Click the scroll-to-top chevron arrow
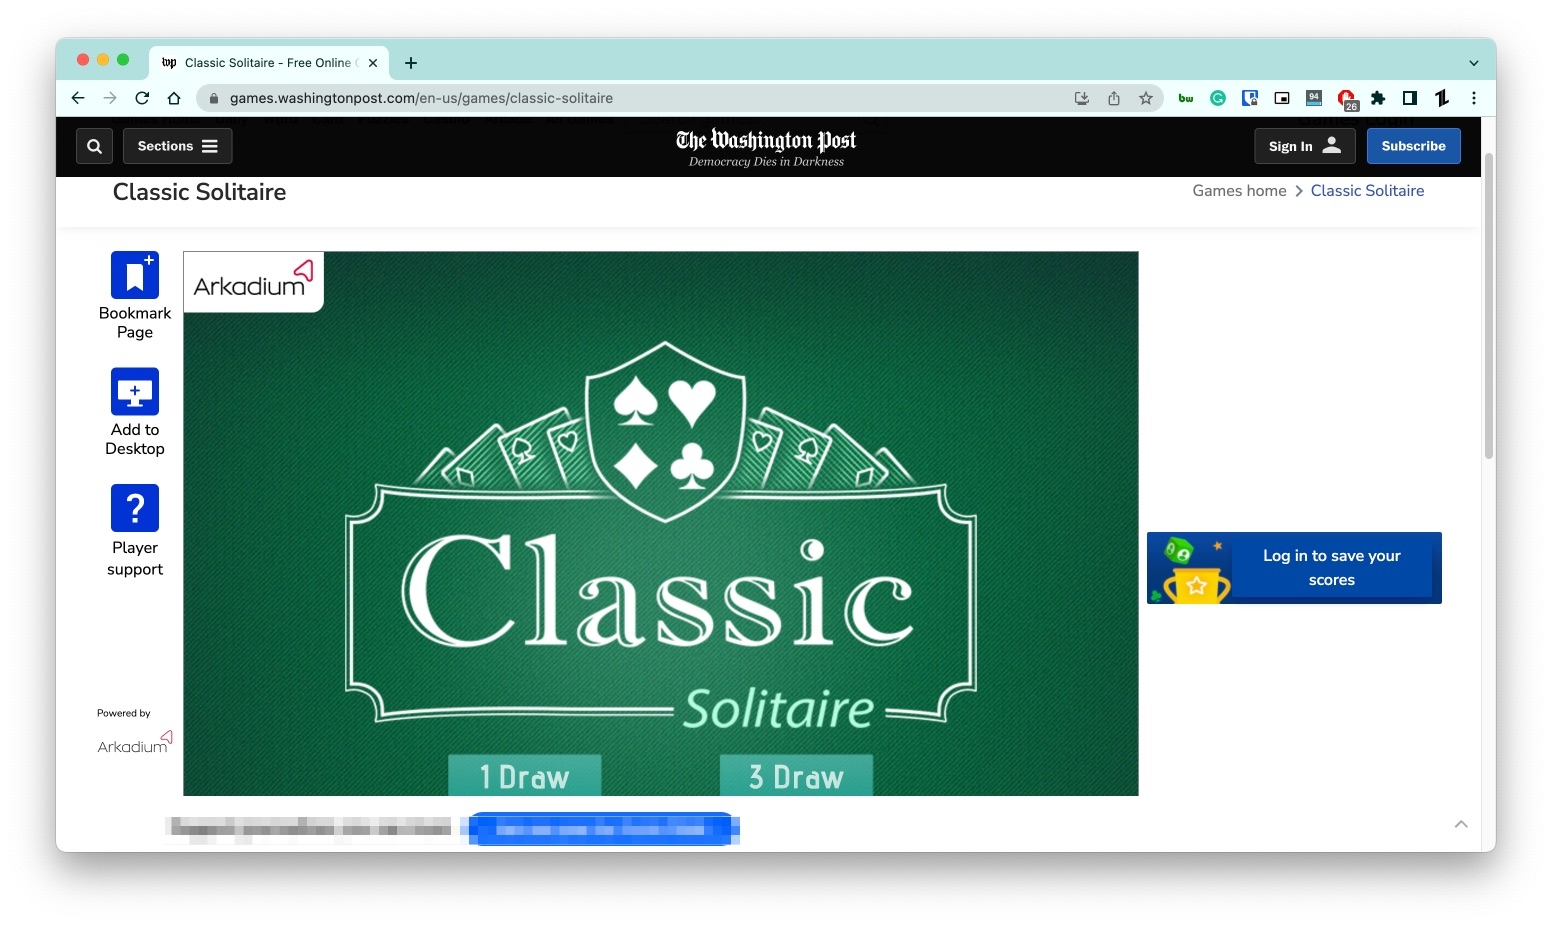Viewport: 1552px width, 926px height. [1461, 824]
